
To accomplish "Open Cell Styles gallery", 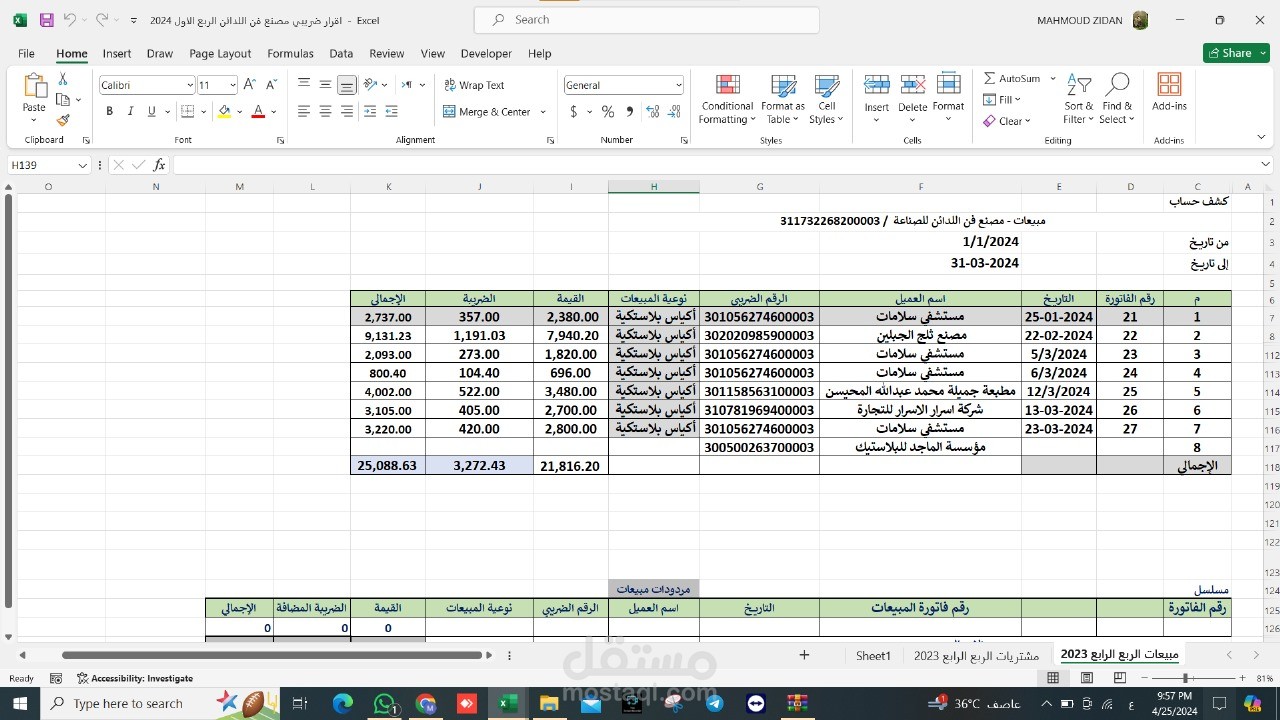I will pyautogui.click(x=827, y=99).
